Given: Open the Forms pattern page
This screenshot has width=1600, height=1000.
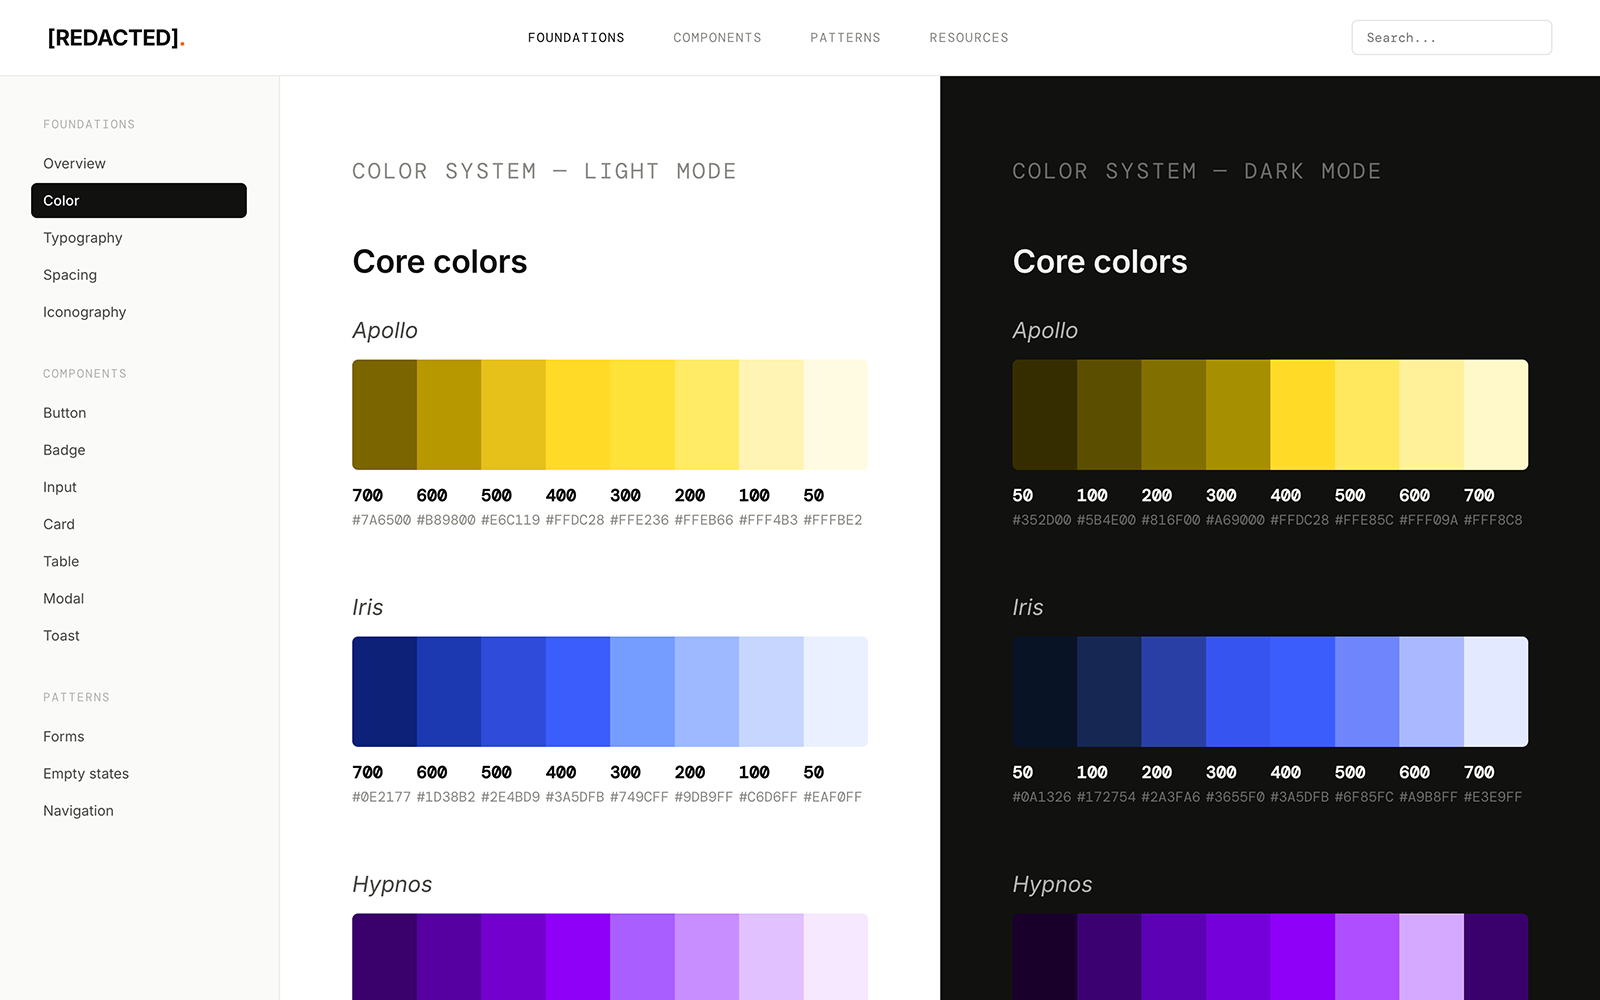Looking at the screenshot, I should 139,737.
